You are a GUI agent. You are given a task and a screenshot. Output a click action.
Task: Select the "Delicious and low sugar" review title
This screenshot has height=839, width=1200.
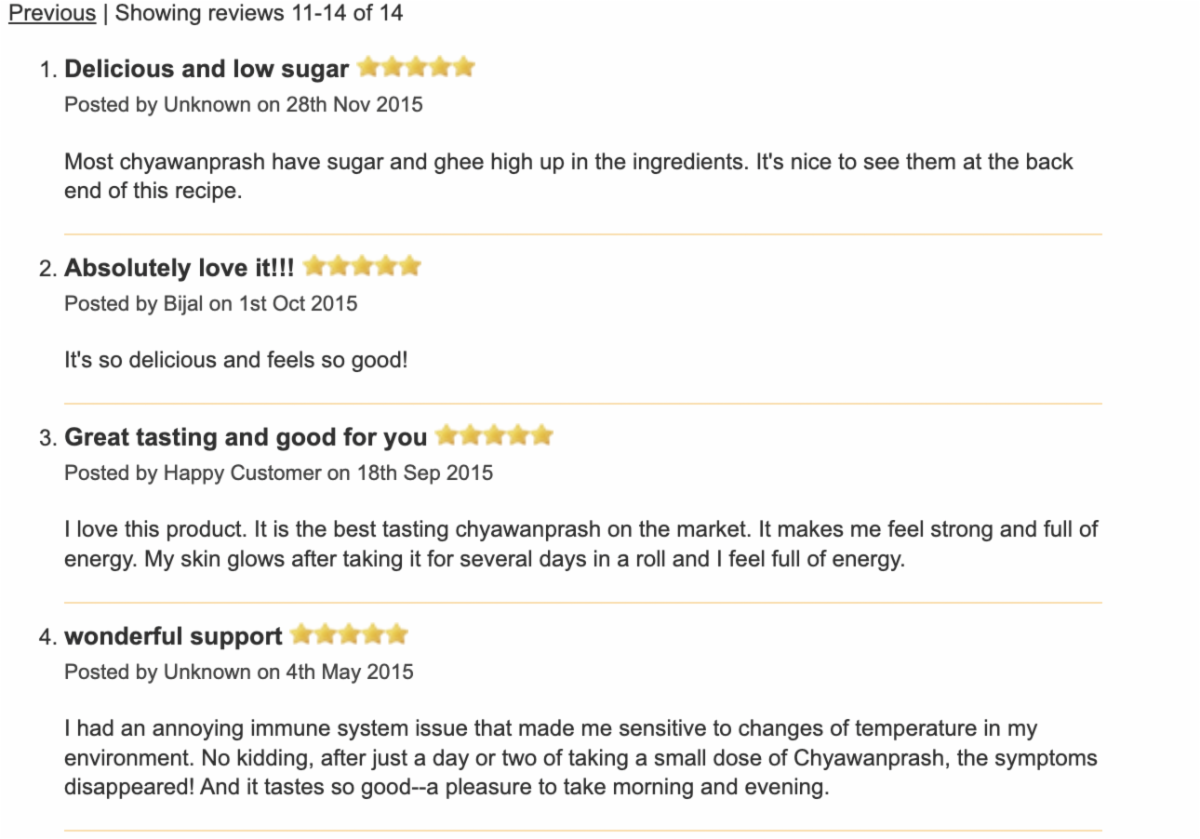206,69
